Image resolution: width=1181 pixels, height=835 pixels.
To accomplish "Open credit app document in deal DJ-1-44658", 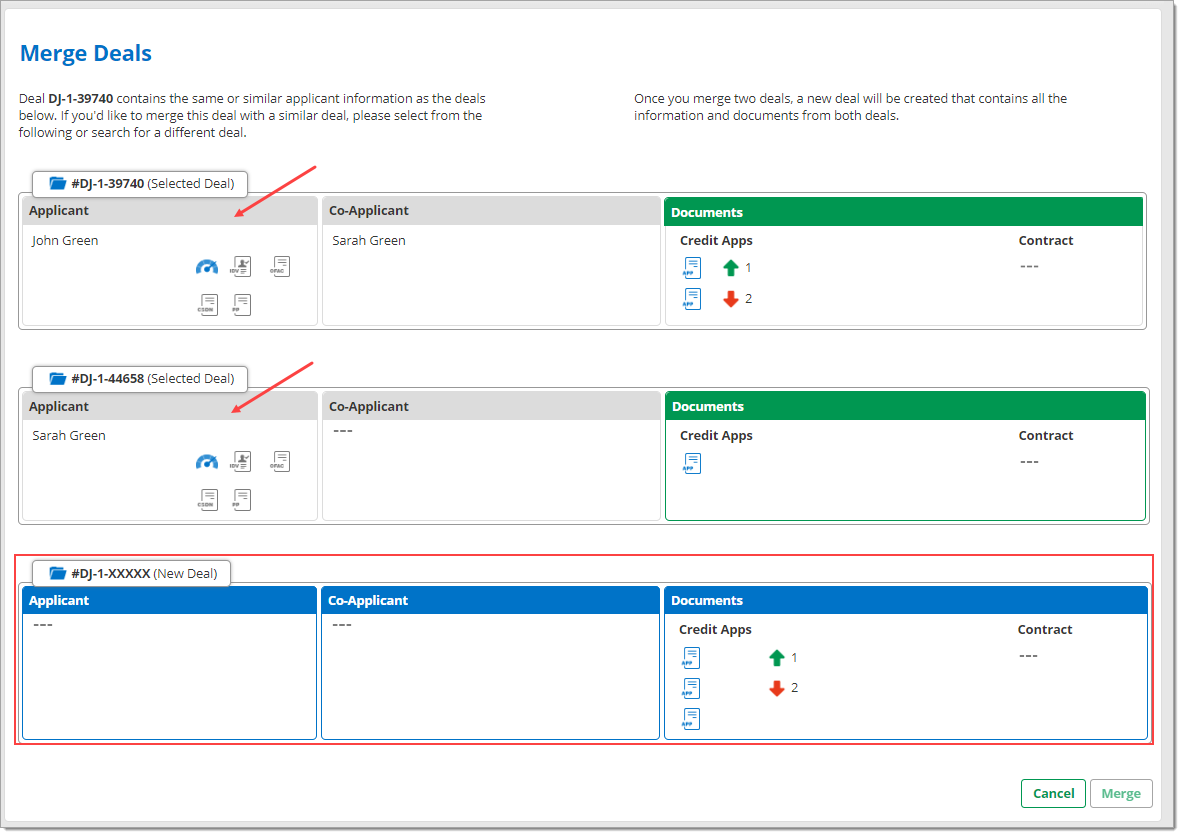I will coord(691,463).
